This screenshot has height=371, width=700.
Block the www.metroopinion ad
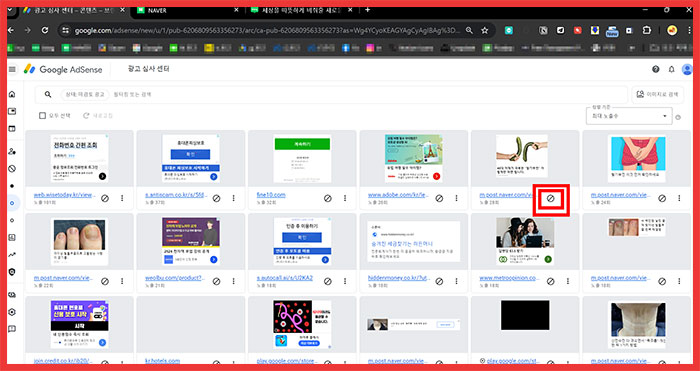(x=550, y=281)
